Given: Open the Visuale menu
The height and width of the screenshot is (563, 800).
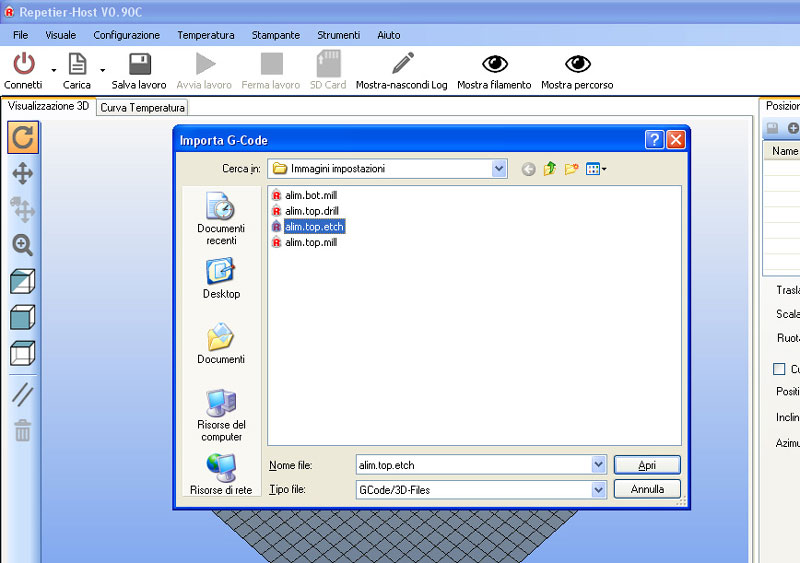Looking at the screenshot, I should [61, 35].
